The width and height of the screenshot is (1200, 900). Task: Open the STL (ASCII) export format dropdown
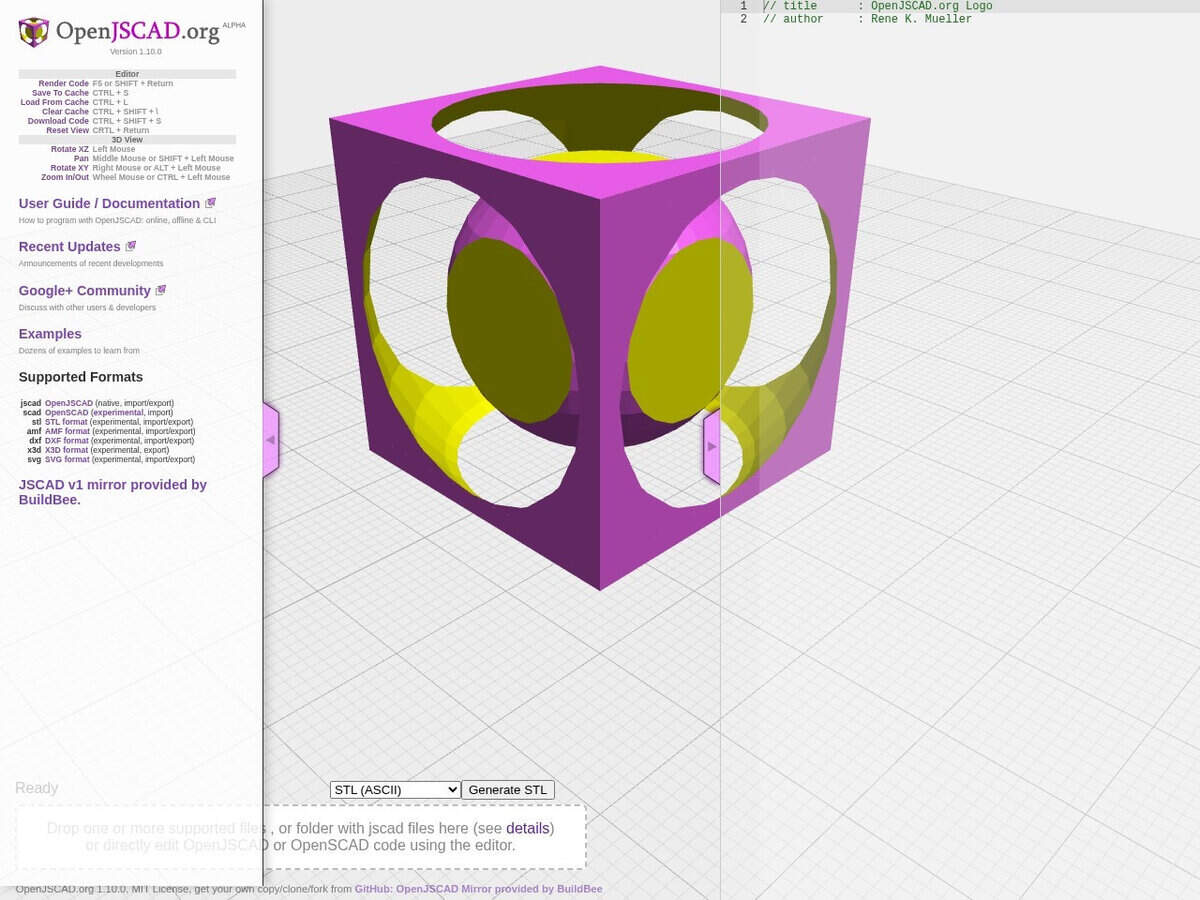coord(395,790)
